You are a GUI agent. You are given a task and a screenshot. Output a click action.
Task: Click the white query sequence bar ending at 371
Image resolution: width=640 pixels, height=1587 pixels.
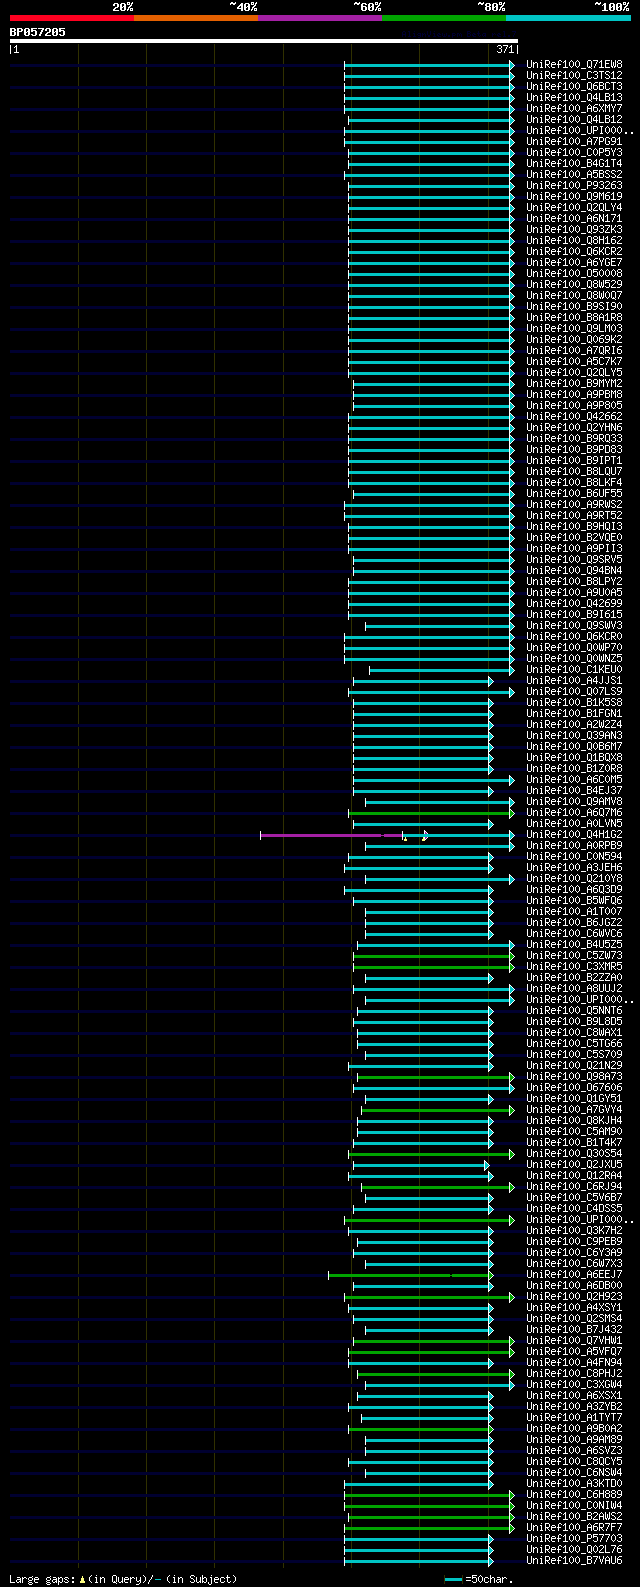pyautogui.click(x=263, y=41)
